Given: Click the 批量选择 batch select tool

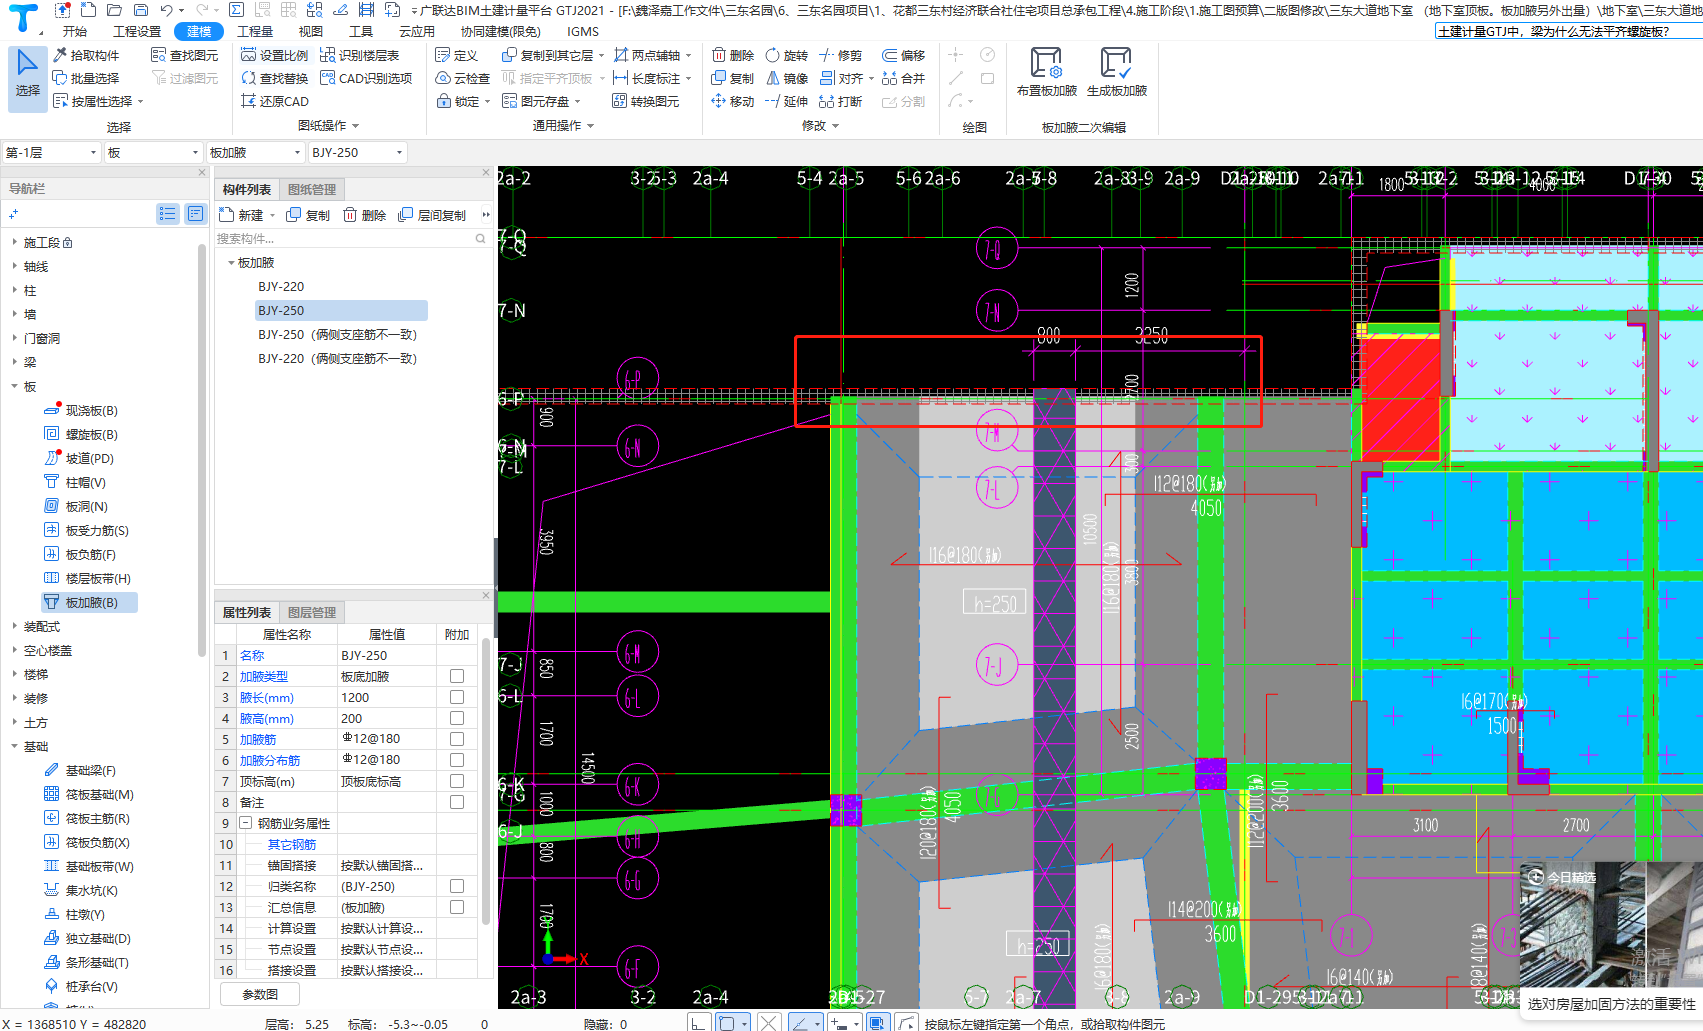Looking at the screenshot, I should click(x=86, y=78).
